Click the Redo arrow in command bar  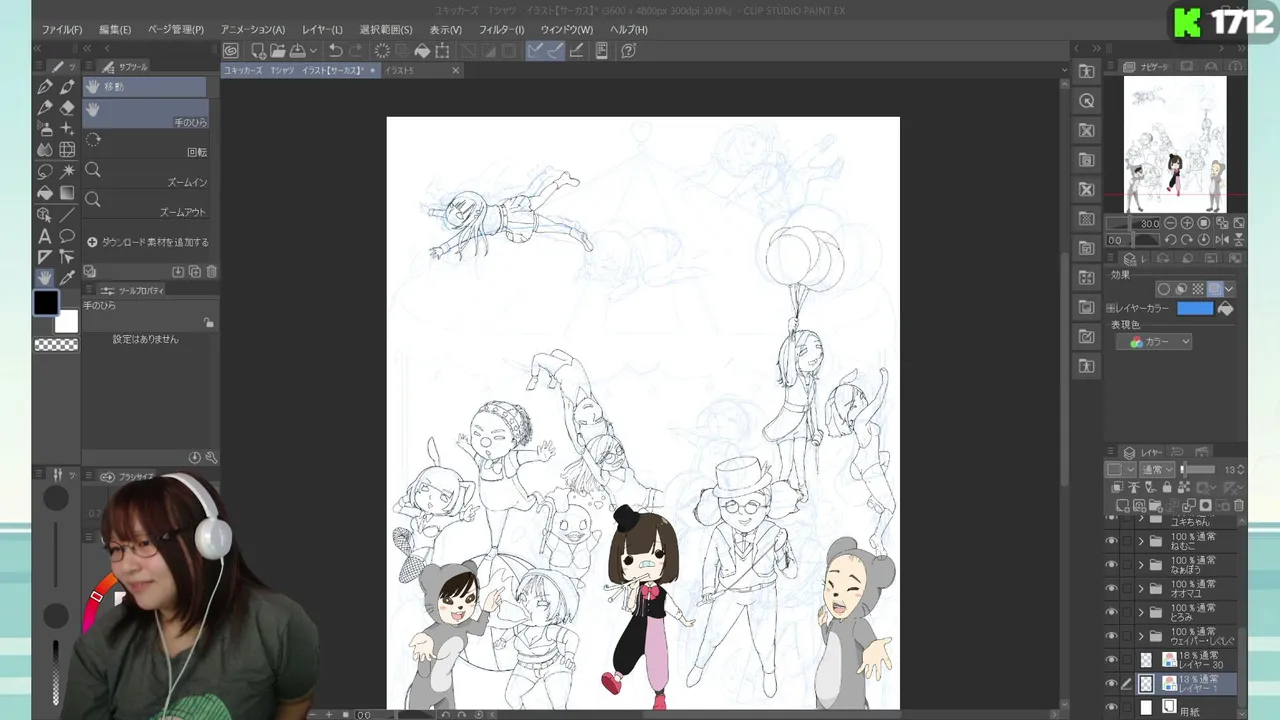[356, 50]
